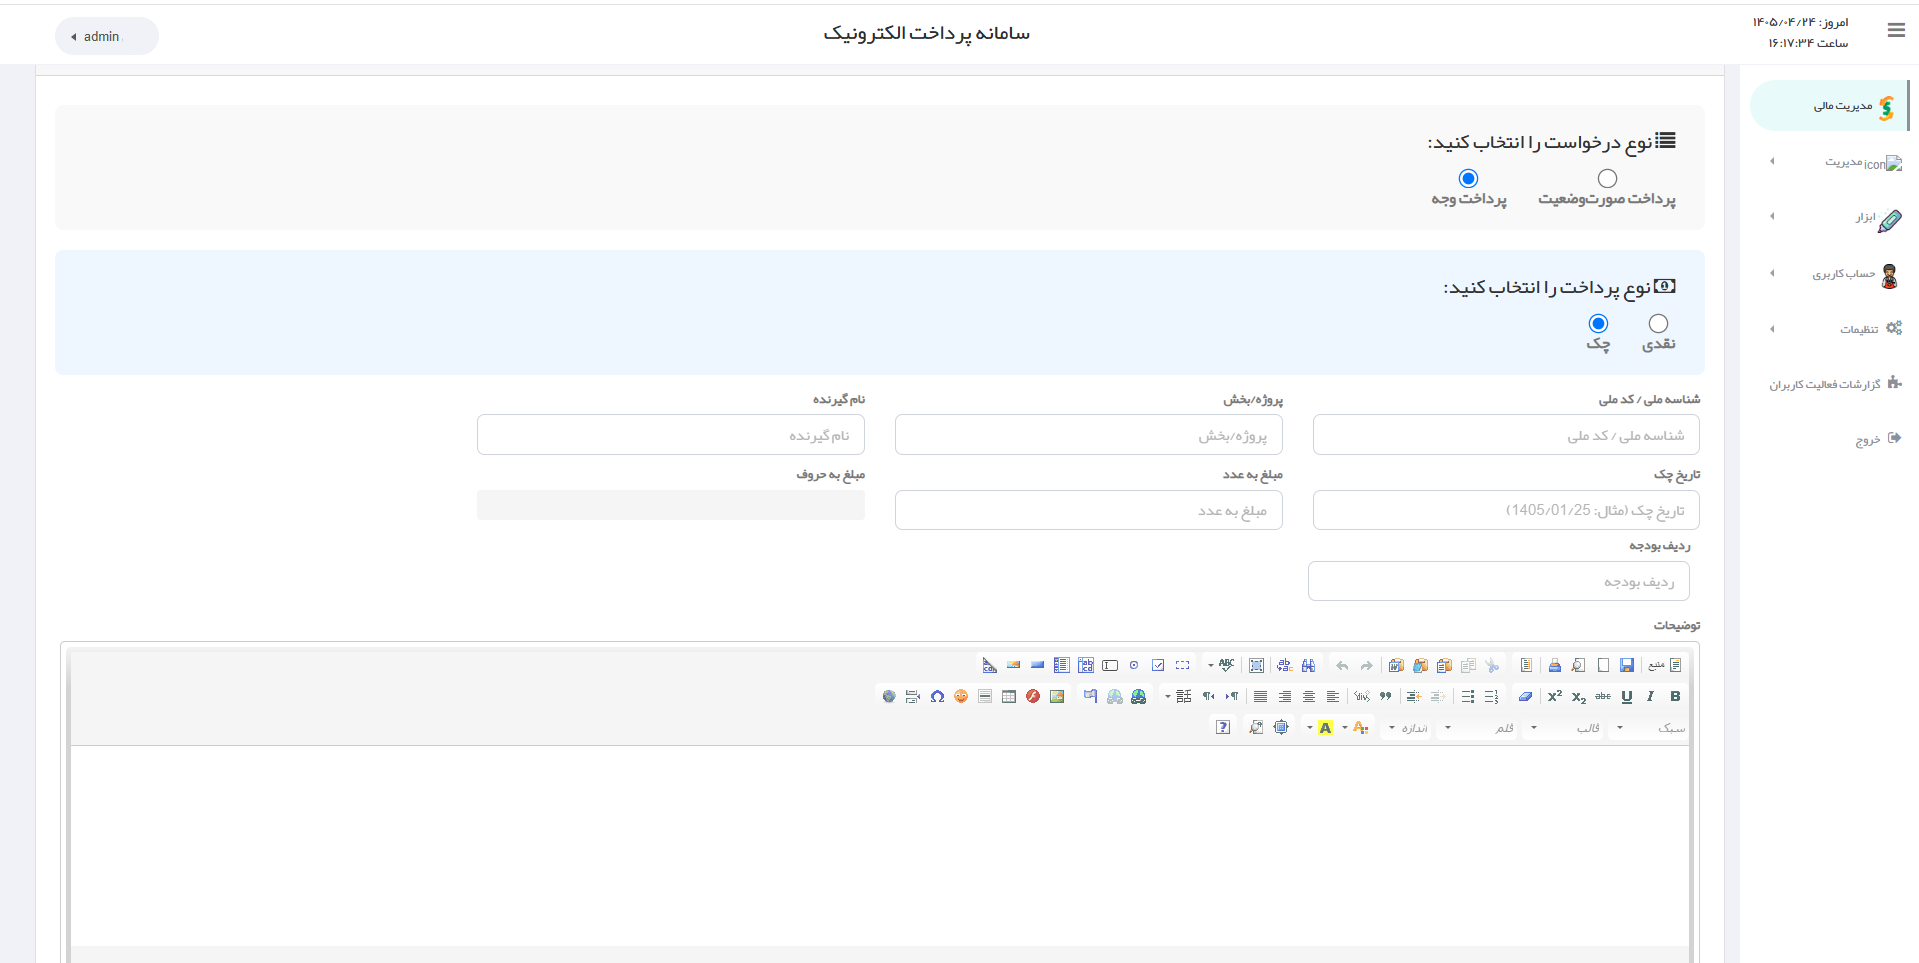
Task: Click the Save (floppy disk) editor icon
Action: (x=1627, y=666)
